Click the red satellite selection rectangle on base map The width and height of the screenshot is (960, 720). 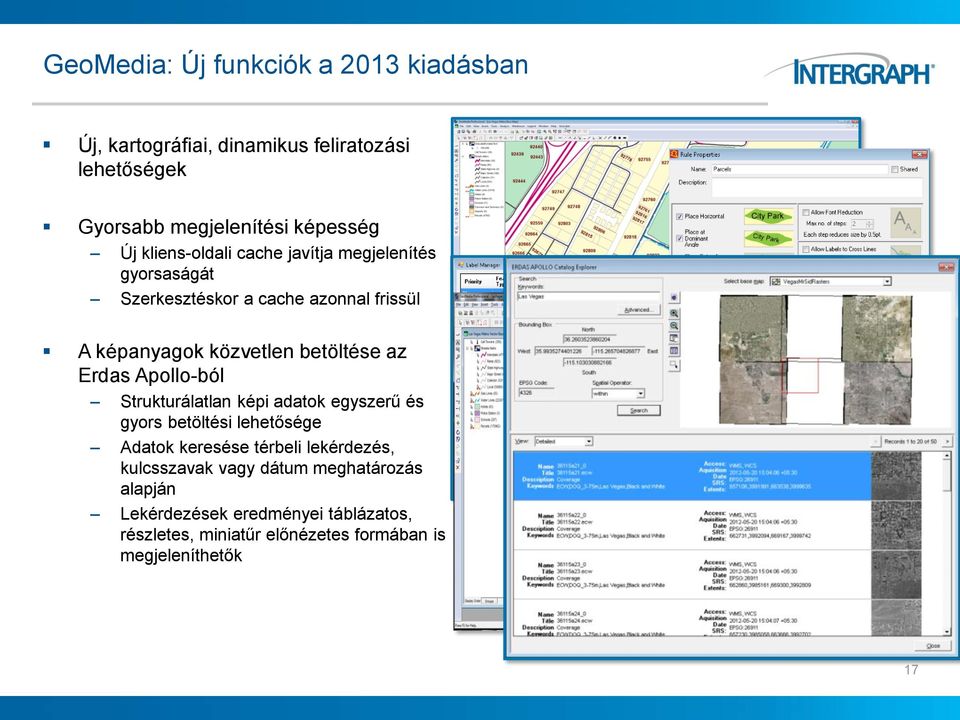801,375
